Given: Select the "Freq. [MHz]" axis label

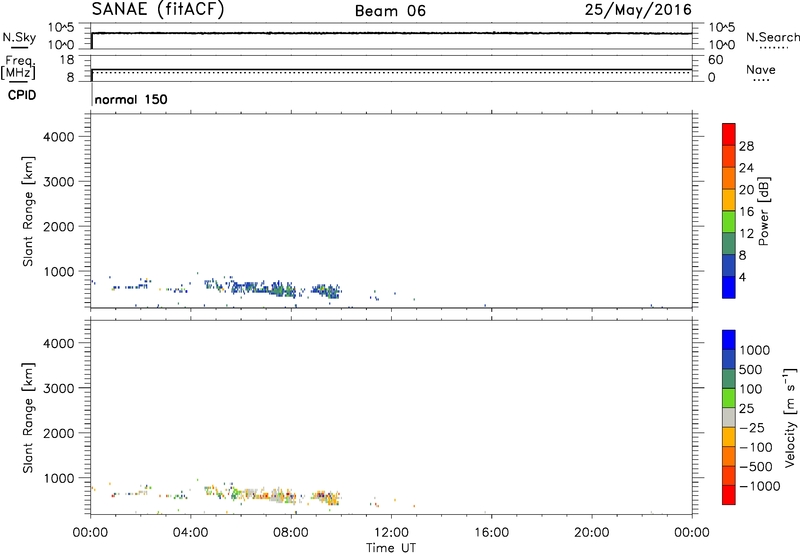Looking at the screenshot, I should pos(18,67).
